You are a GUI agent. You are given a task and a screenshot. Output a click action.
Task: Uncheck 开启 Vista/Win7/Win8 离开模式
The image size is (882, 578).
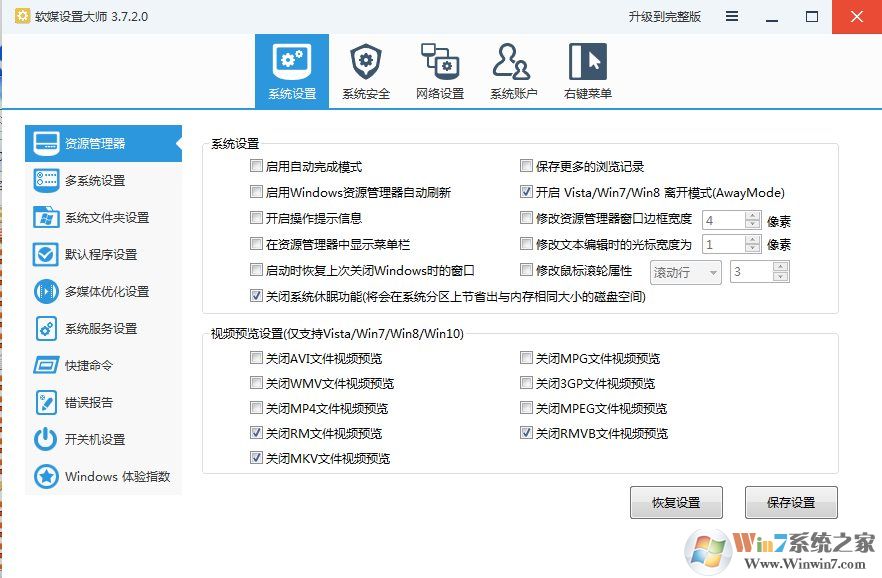point(526,191)
